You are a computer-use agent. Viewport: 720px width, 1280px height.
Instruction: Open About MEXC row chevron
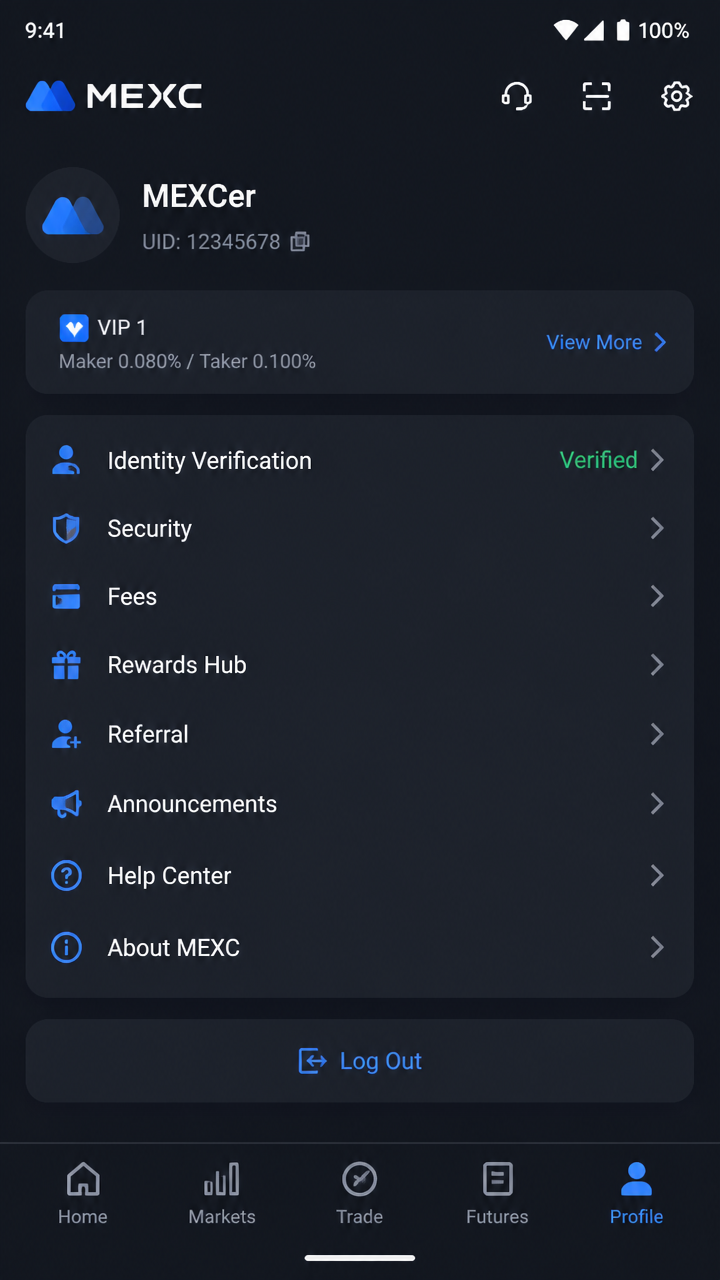[x=657, y=947]
